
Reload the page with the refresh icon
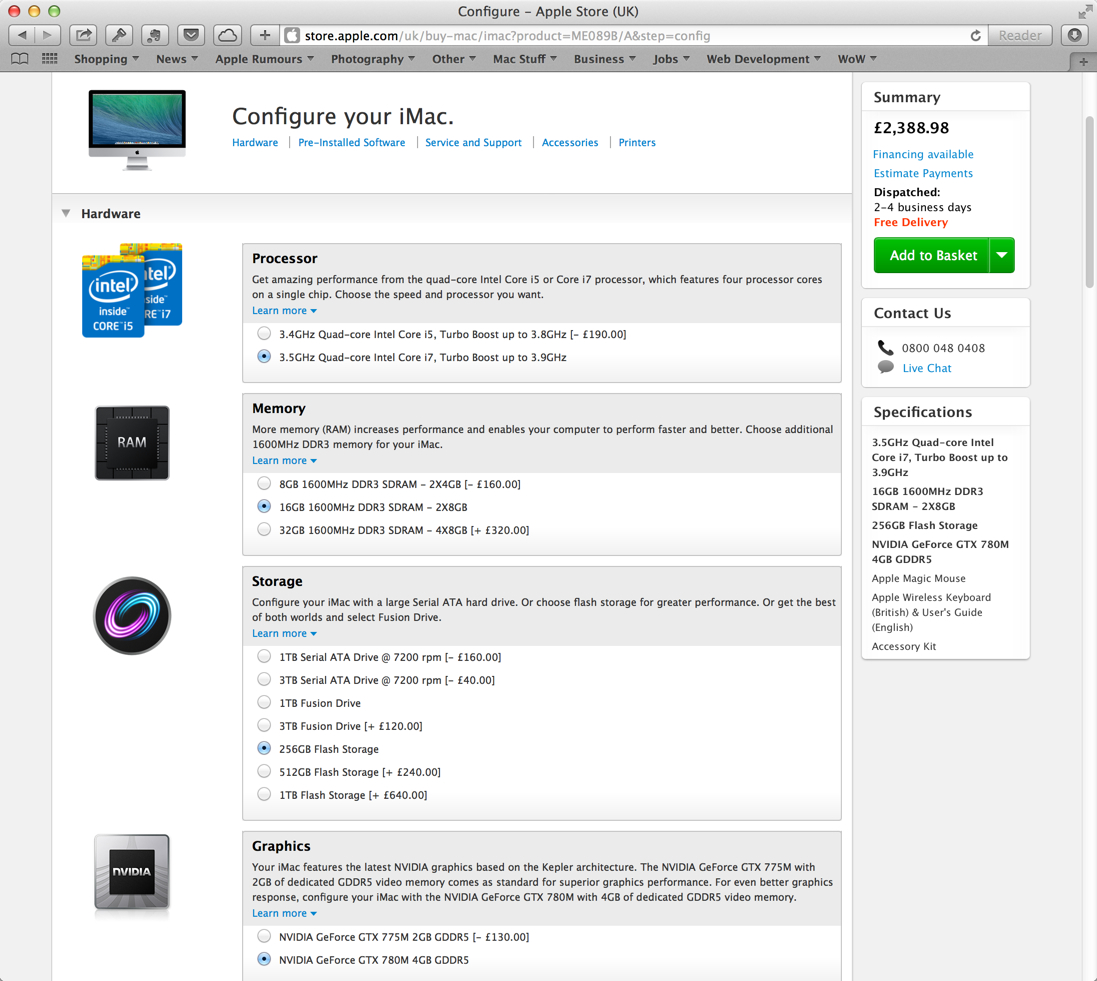pos(975,36)
